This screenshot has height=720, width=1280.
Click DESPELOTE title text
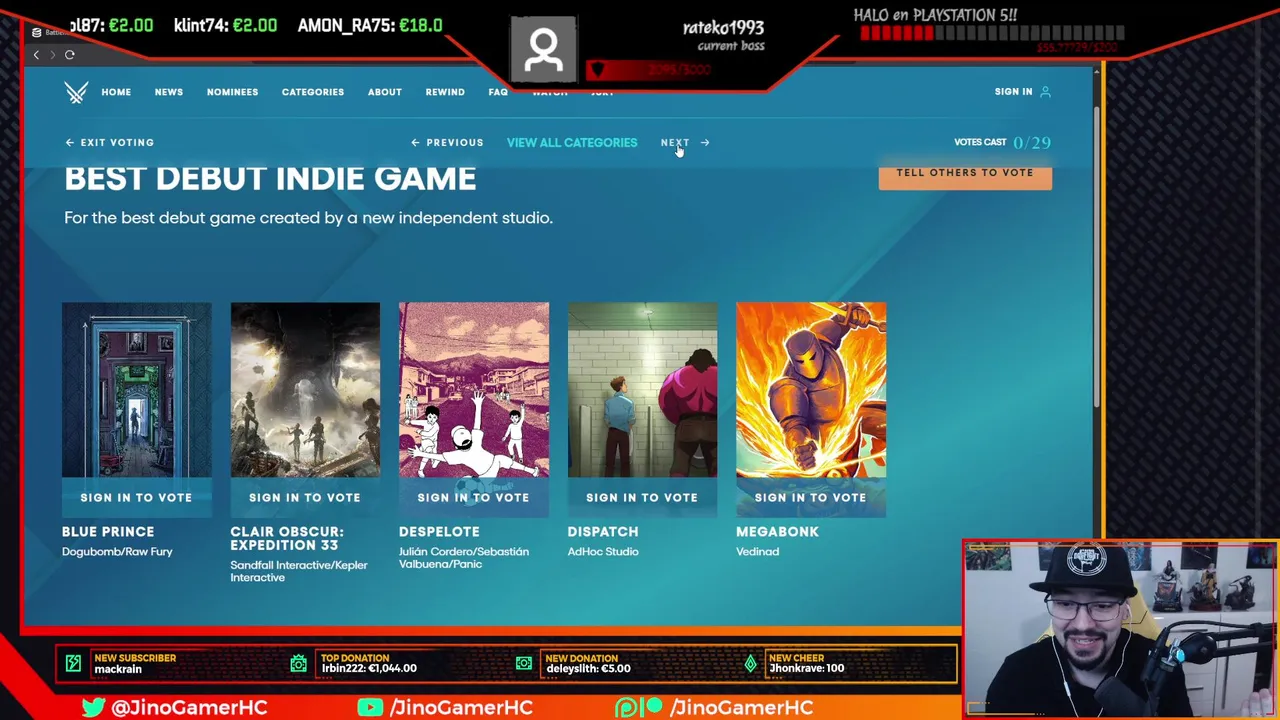[x=439, y=532]
